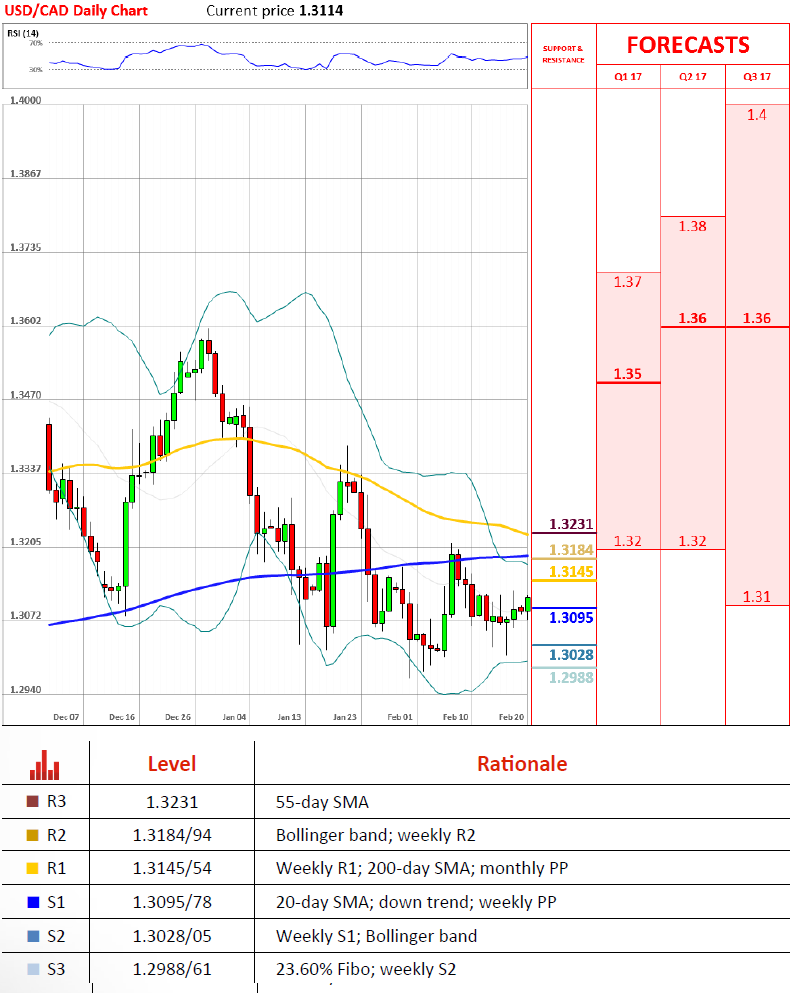Click the red bar chart icon in table header

[x=44, y=764]
